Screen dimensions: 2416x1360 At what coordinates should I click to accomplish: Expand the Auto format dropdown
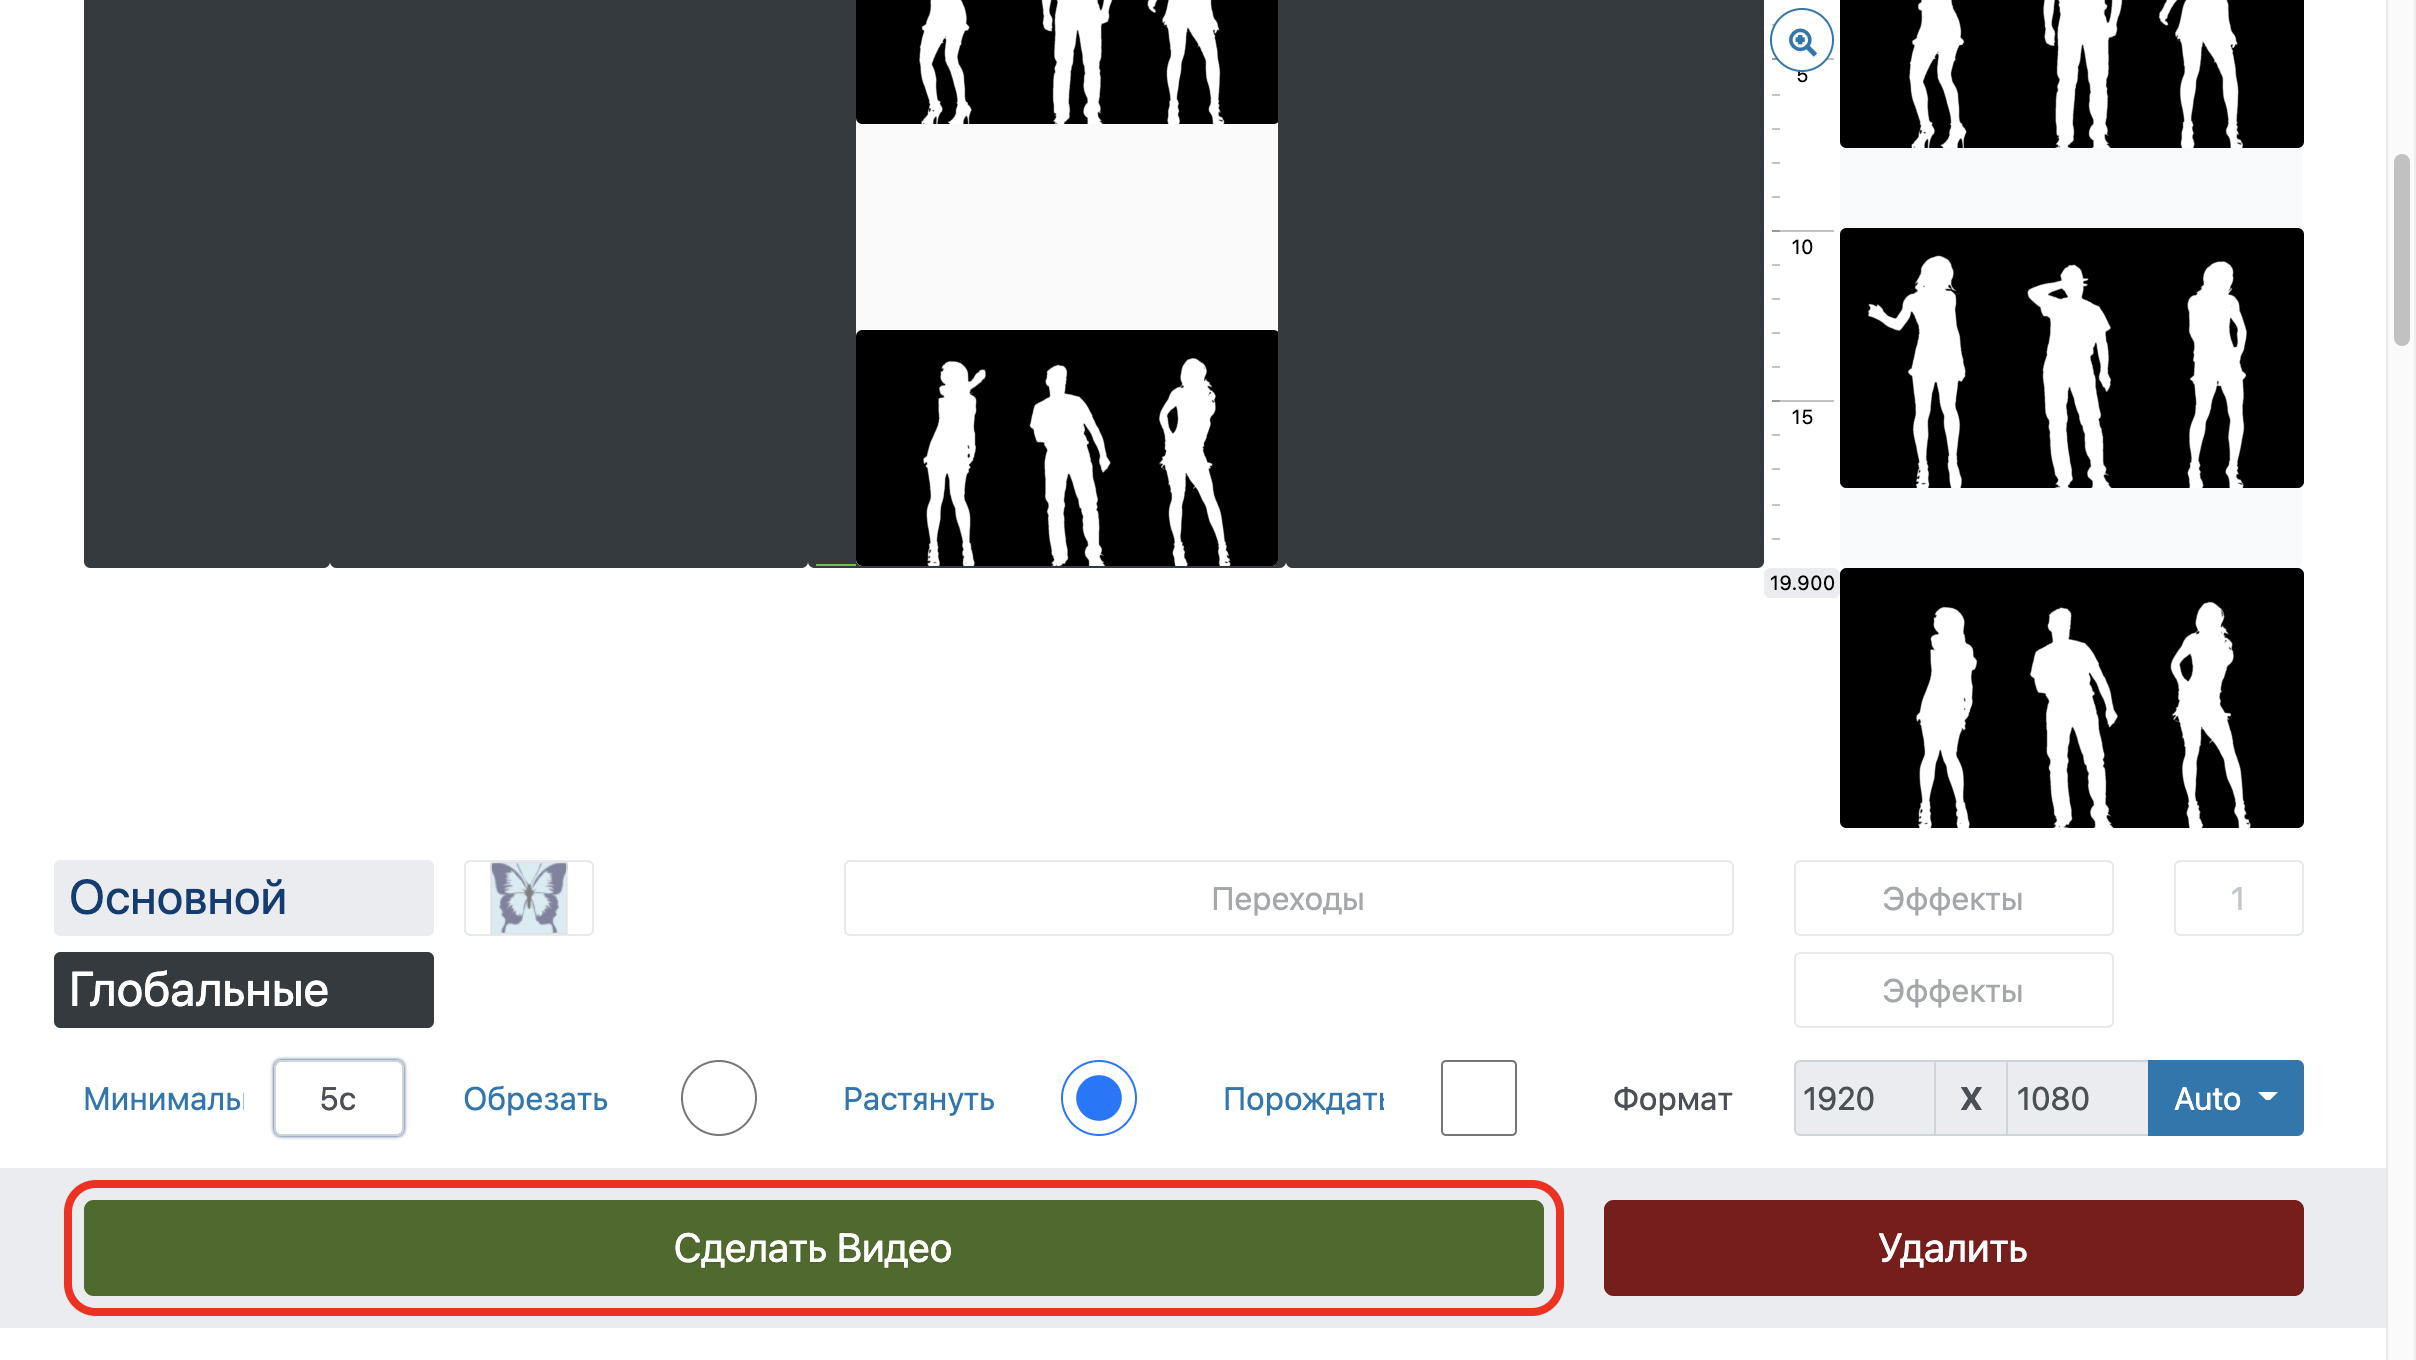point(2225,1096)
